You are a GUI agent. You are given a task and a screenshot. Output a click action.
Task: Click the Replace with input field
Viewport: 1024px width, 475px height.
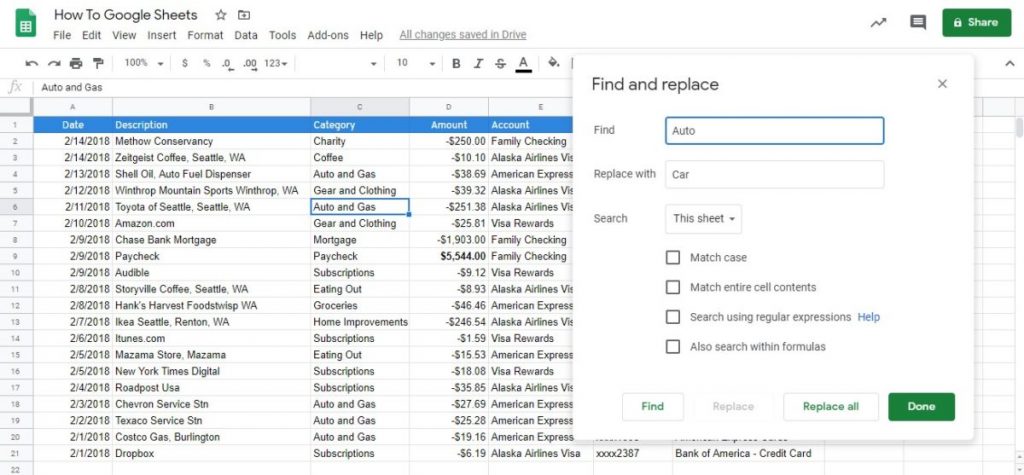(x=774, y=174)
